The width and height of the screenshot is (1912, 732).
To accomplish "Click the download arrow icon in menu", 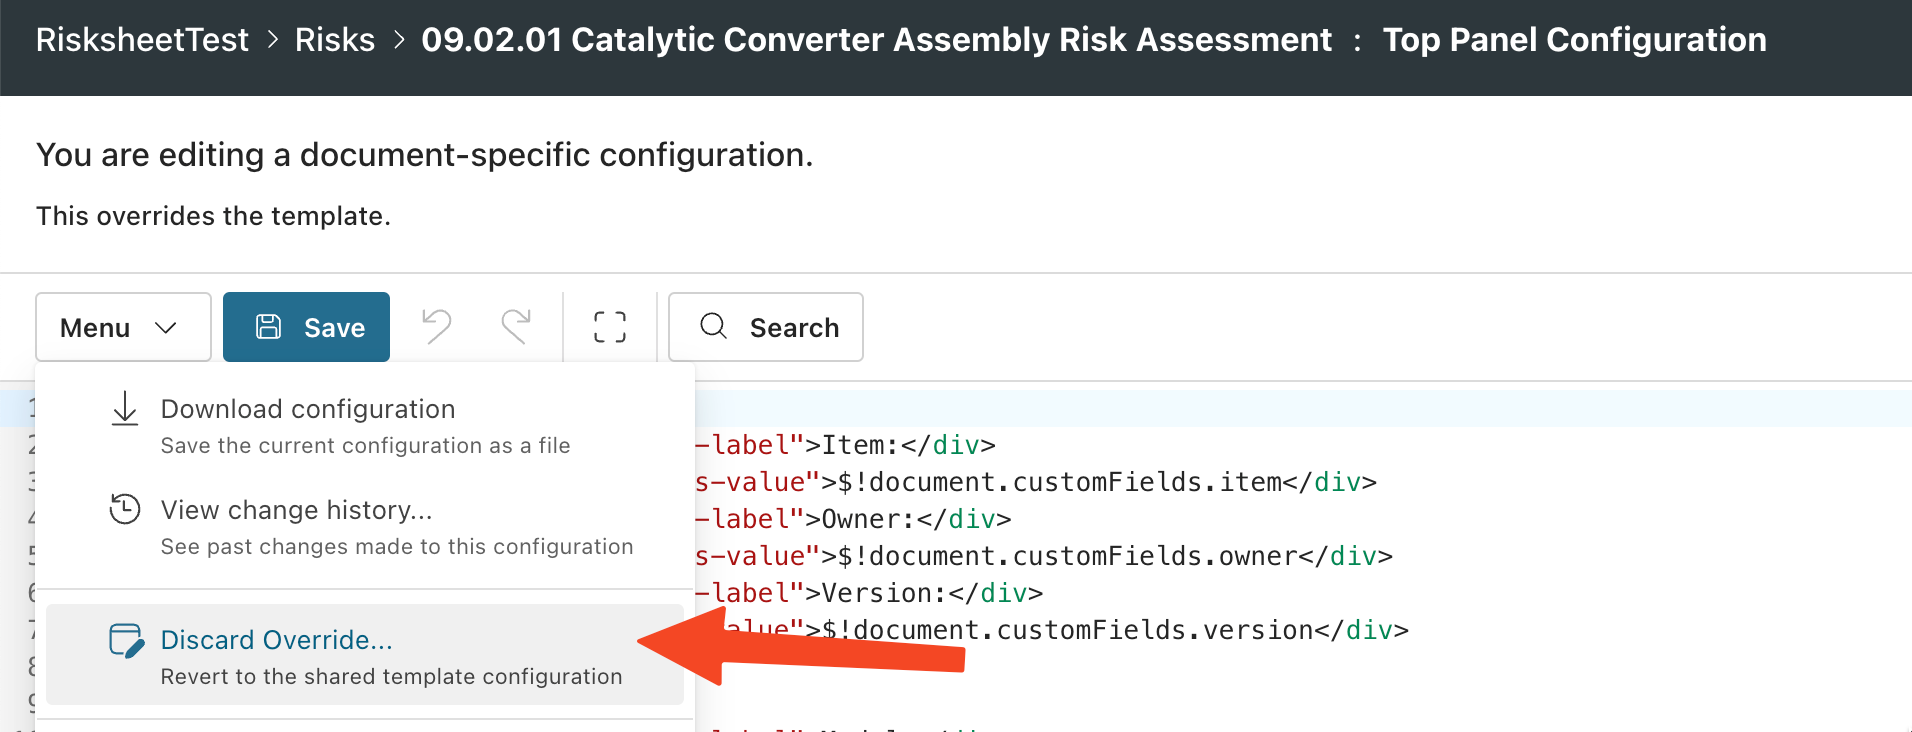I will [125, 409].
